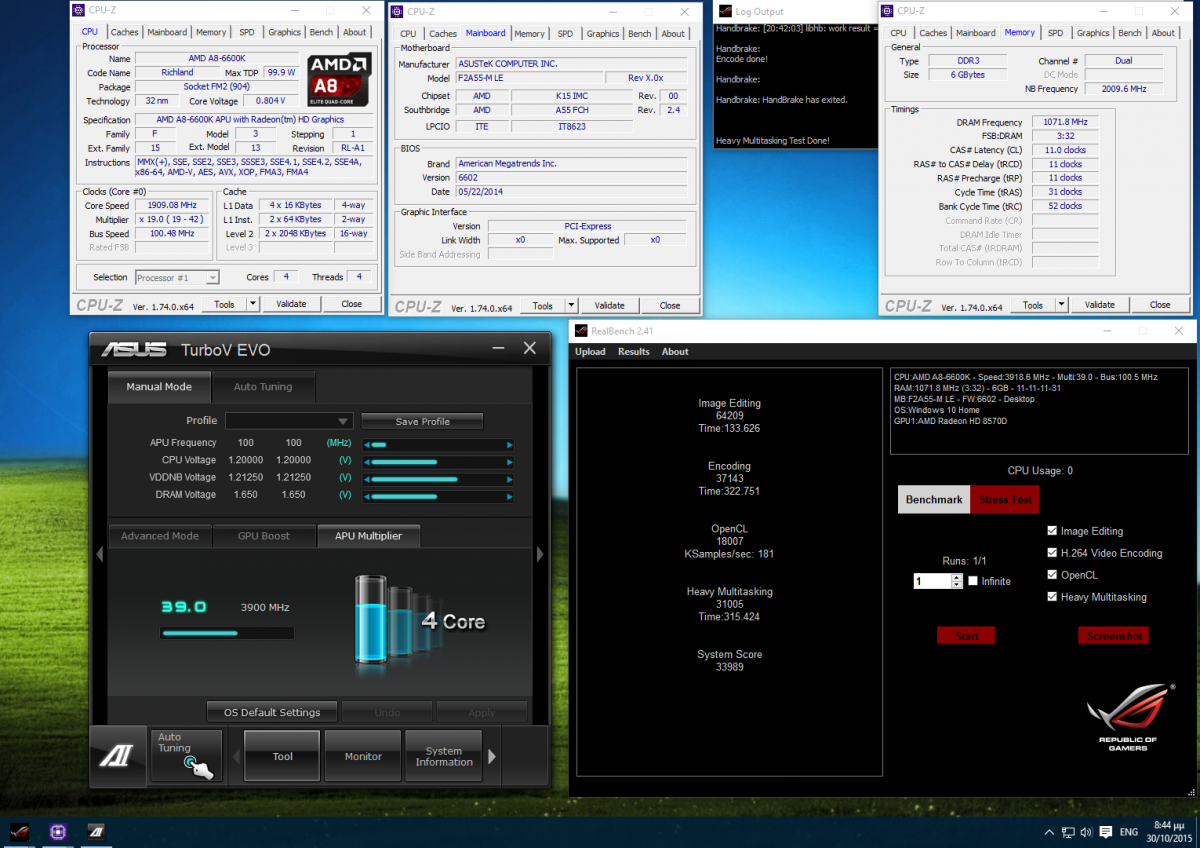Select the Advanced Mode tab
The height and width of the screenshot is (848, 1200).
pyautogui.click(x=160, y=536)
